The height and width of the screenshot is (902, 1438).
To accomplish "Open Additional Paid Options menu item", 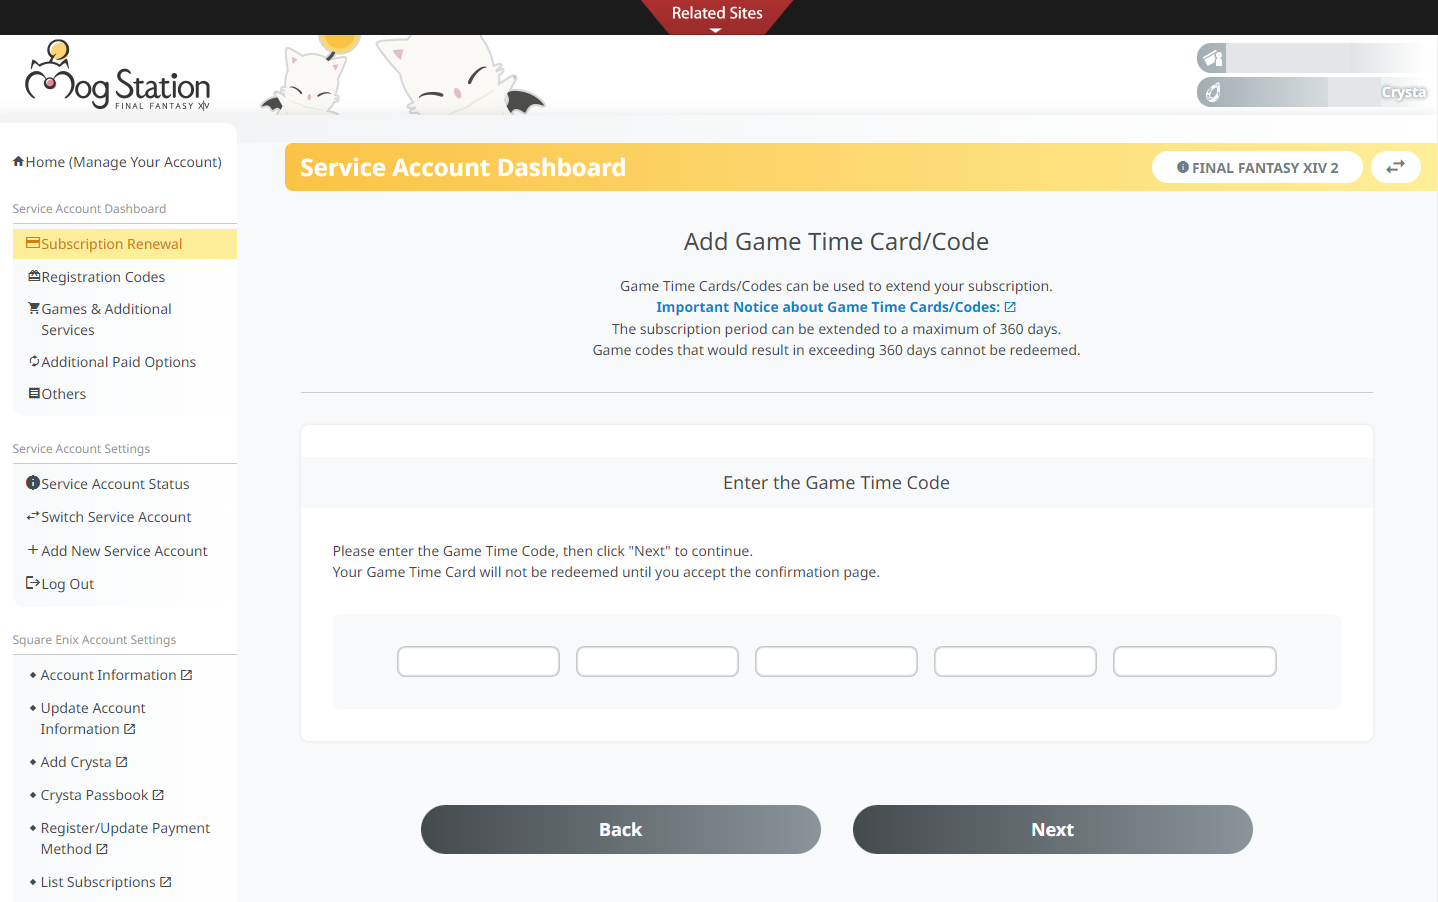I will click(118, 362).
